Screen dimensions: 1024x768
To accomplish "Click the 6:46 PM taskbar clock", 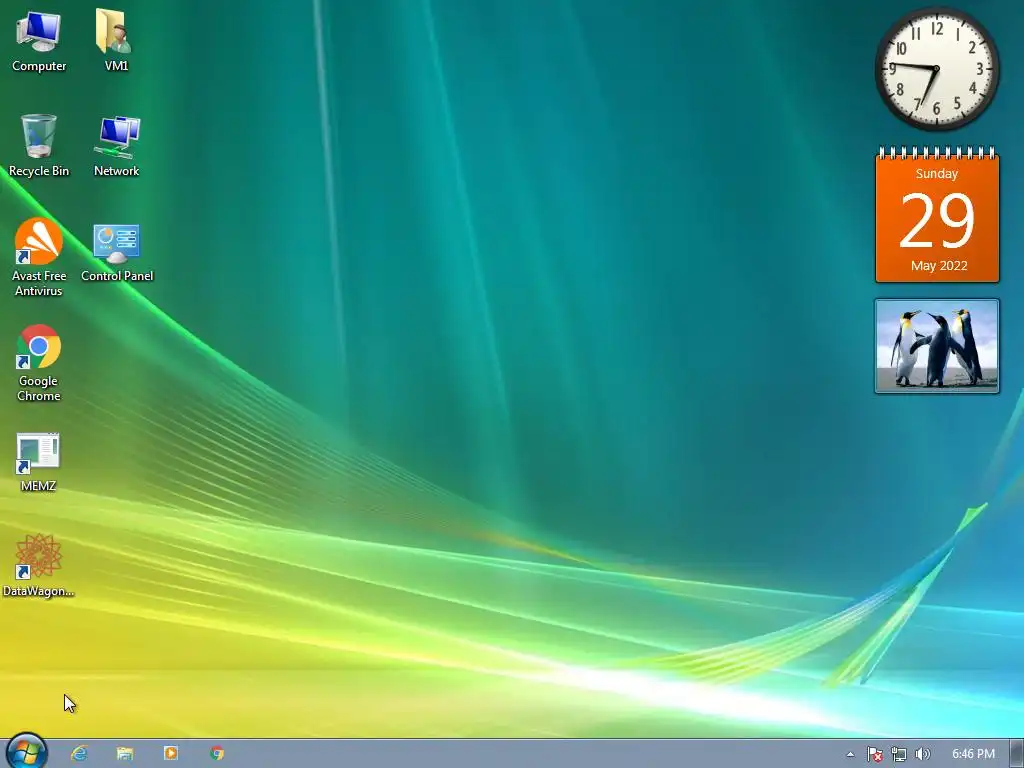I will tap(973, 754).
